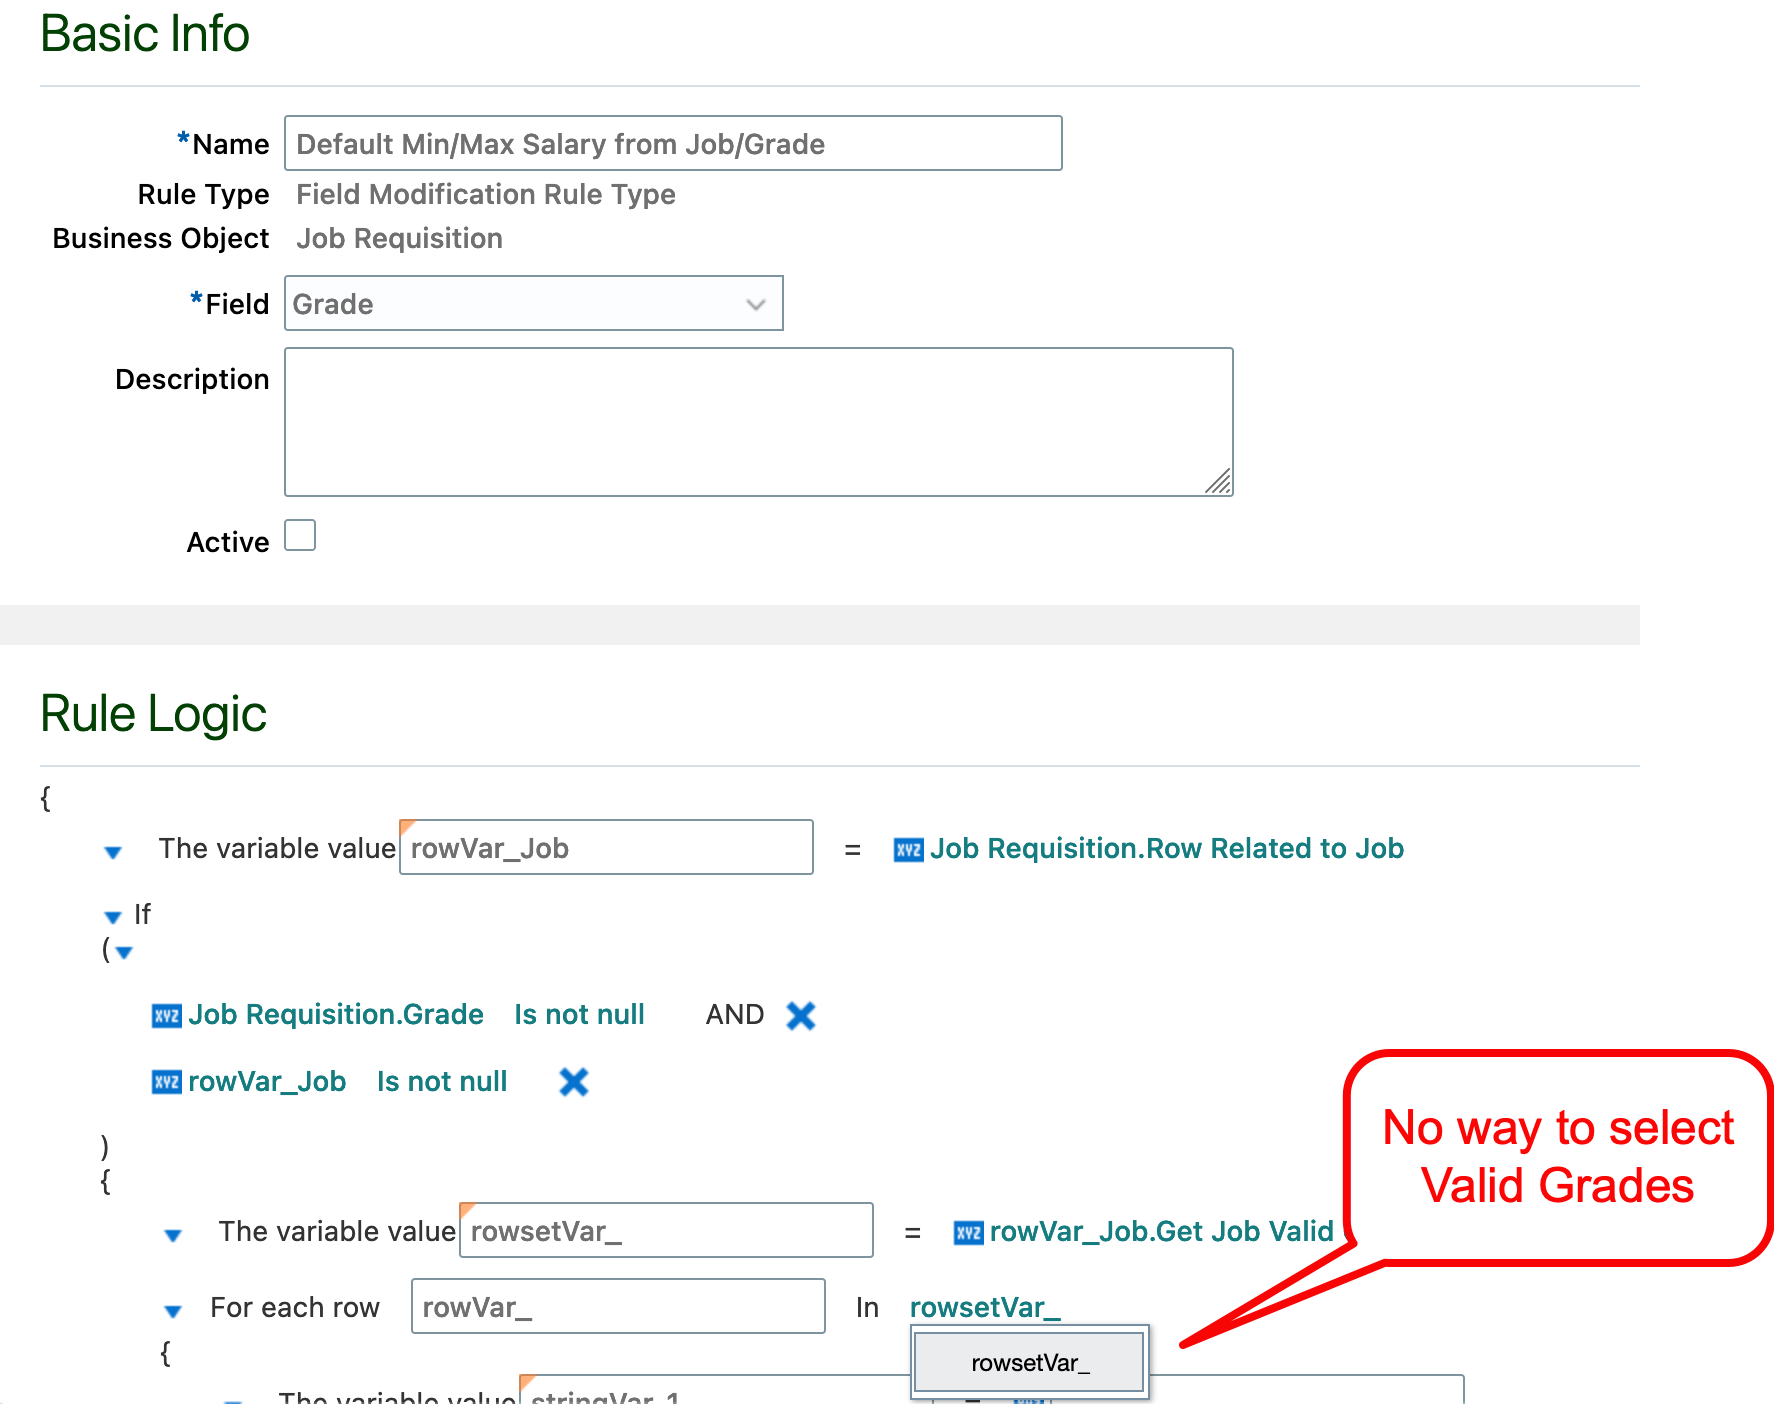1774x1404 pixels.
Task: Open rowVar_Job.Get Job Valid function link
Action: [x=1160, y=1231]
